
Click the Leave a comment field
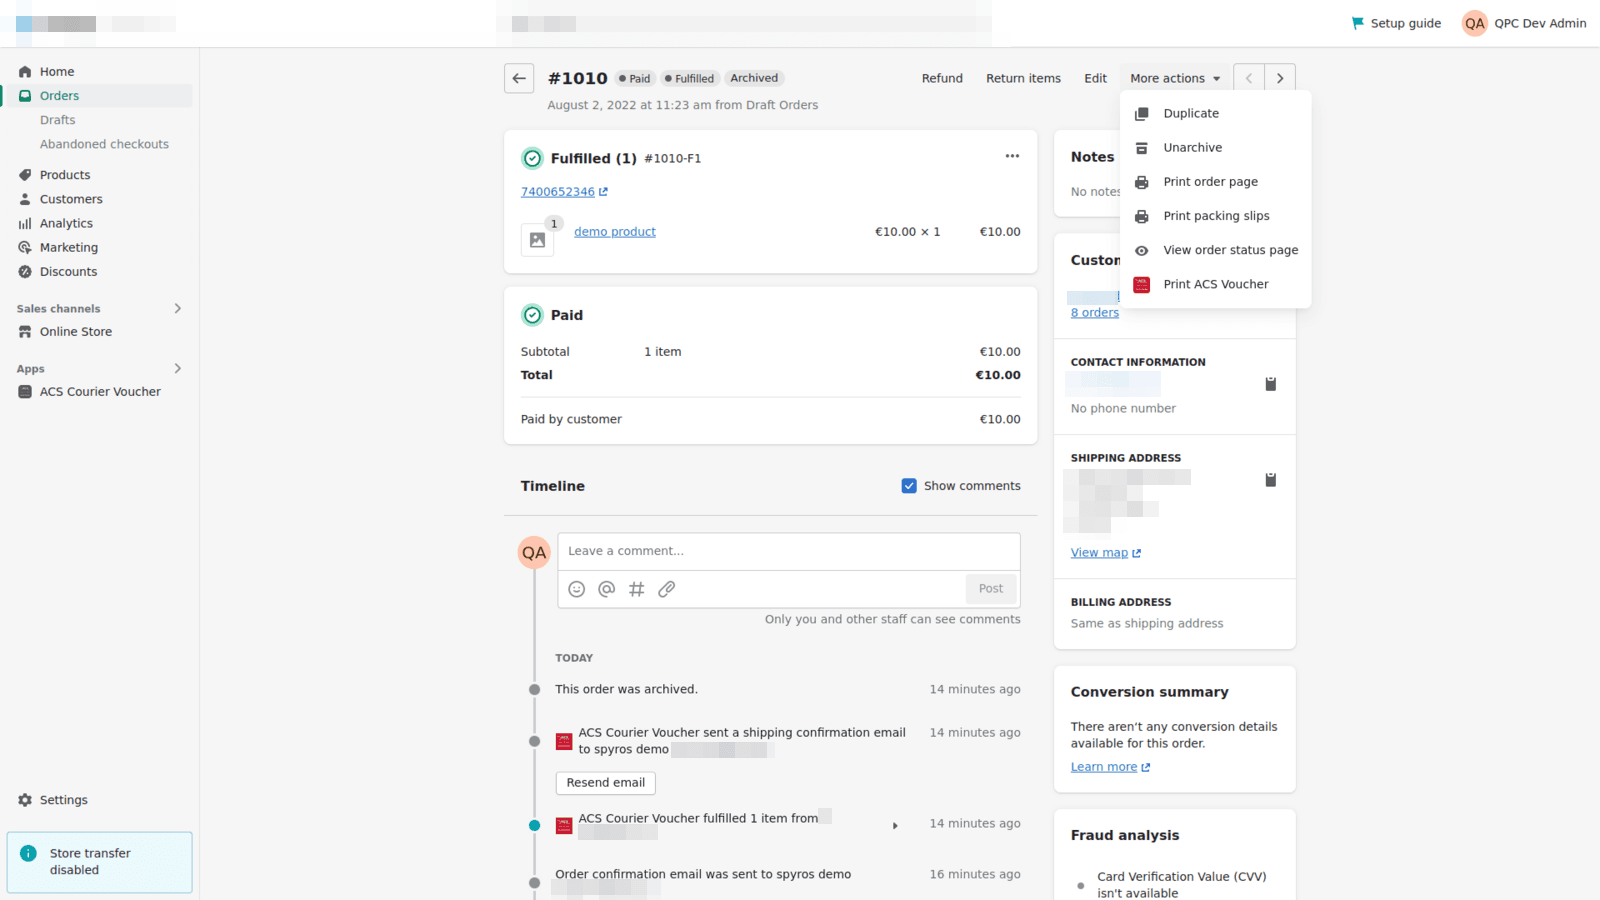788,551
